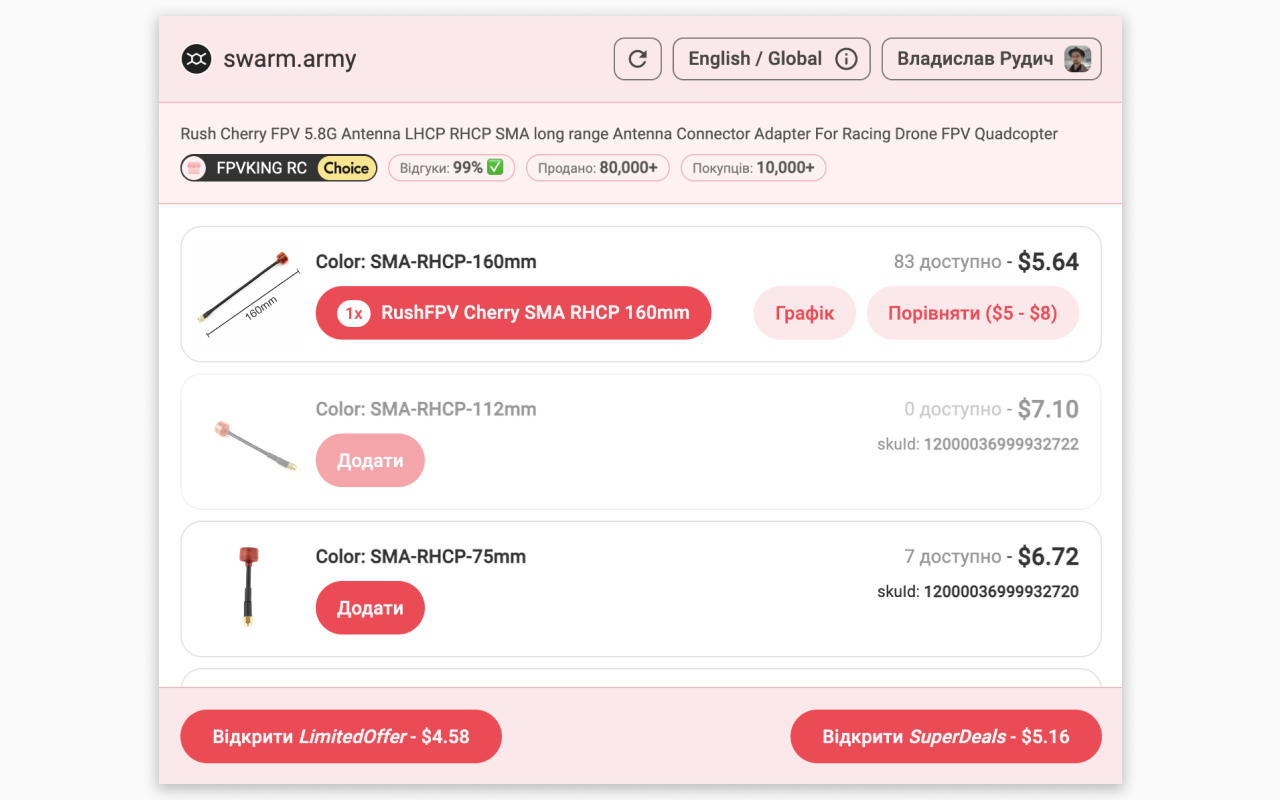Click the disabled Додати for SMA-RHCP-112mm
This screenshot has width=1280, height=800.
click(x=370, y=460)
